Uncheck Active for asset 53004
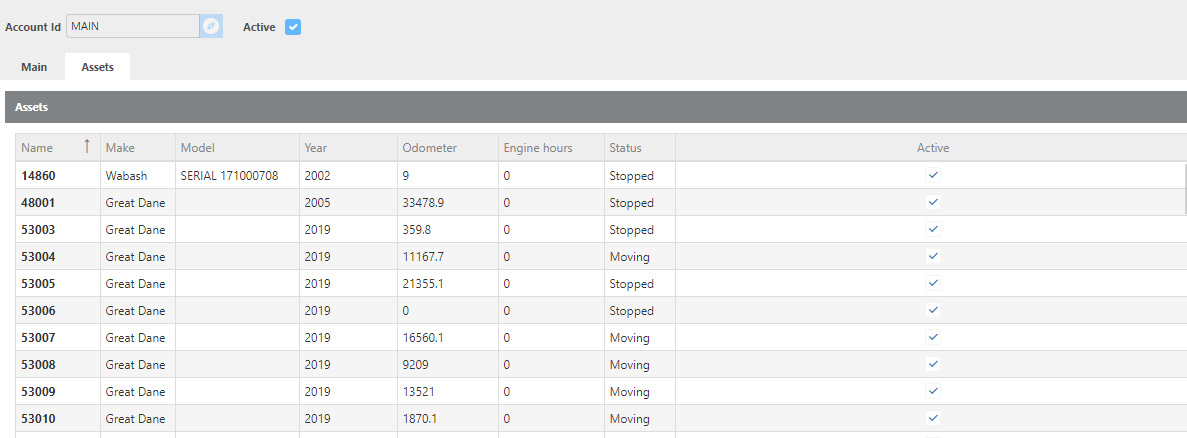Image resolution: width=1187 pixels, height=438 pixels. (x=932, y=256)
